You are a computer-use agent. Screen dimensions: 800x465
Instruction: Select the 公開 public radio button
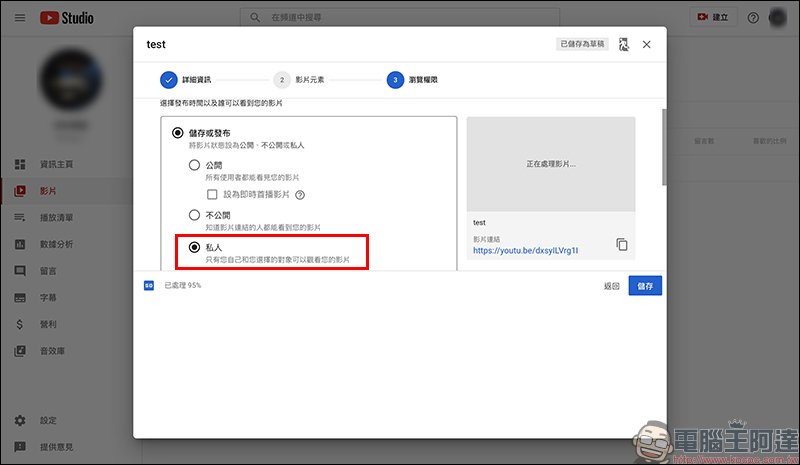[195, 164]
